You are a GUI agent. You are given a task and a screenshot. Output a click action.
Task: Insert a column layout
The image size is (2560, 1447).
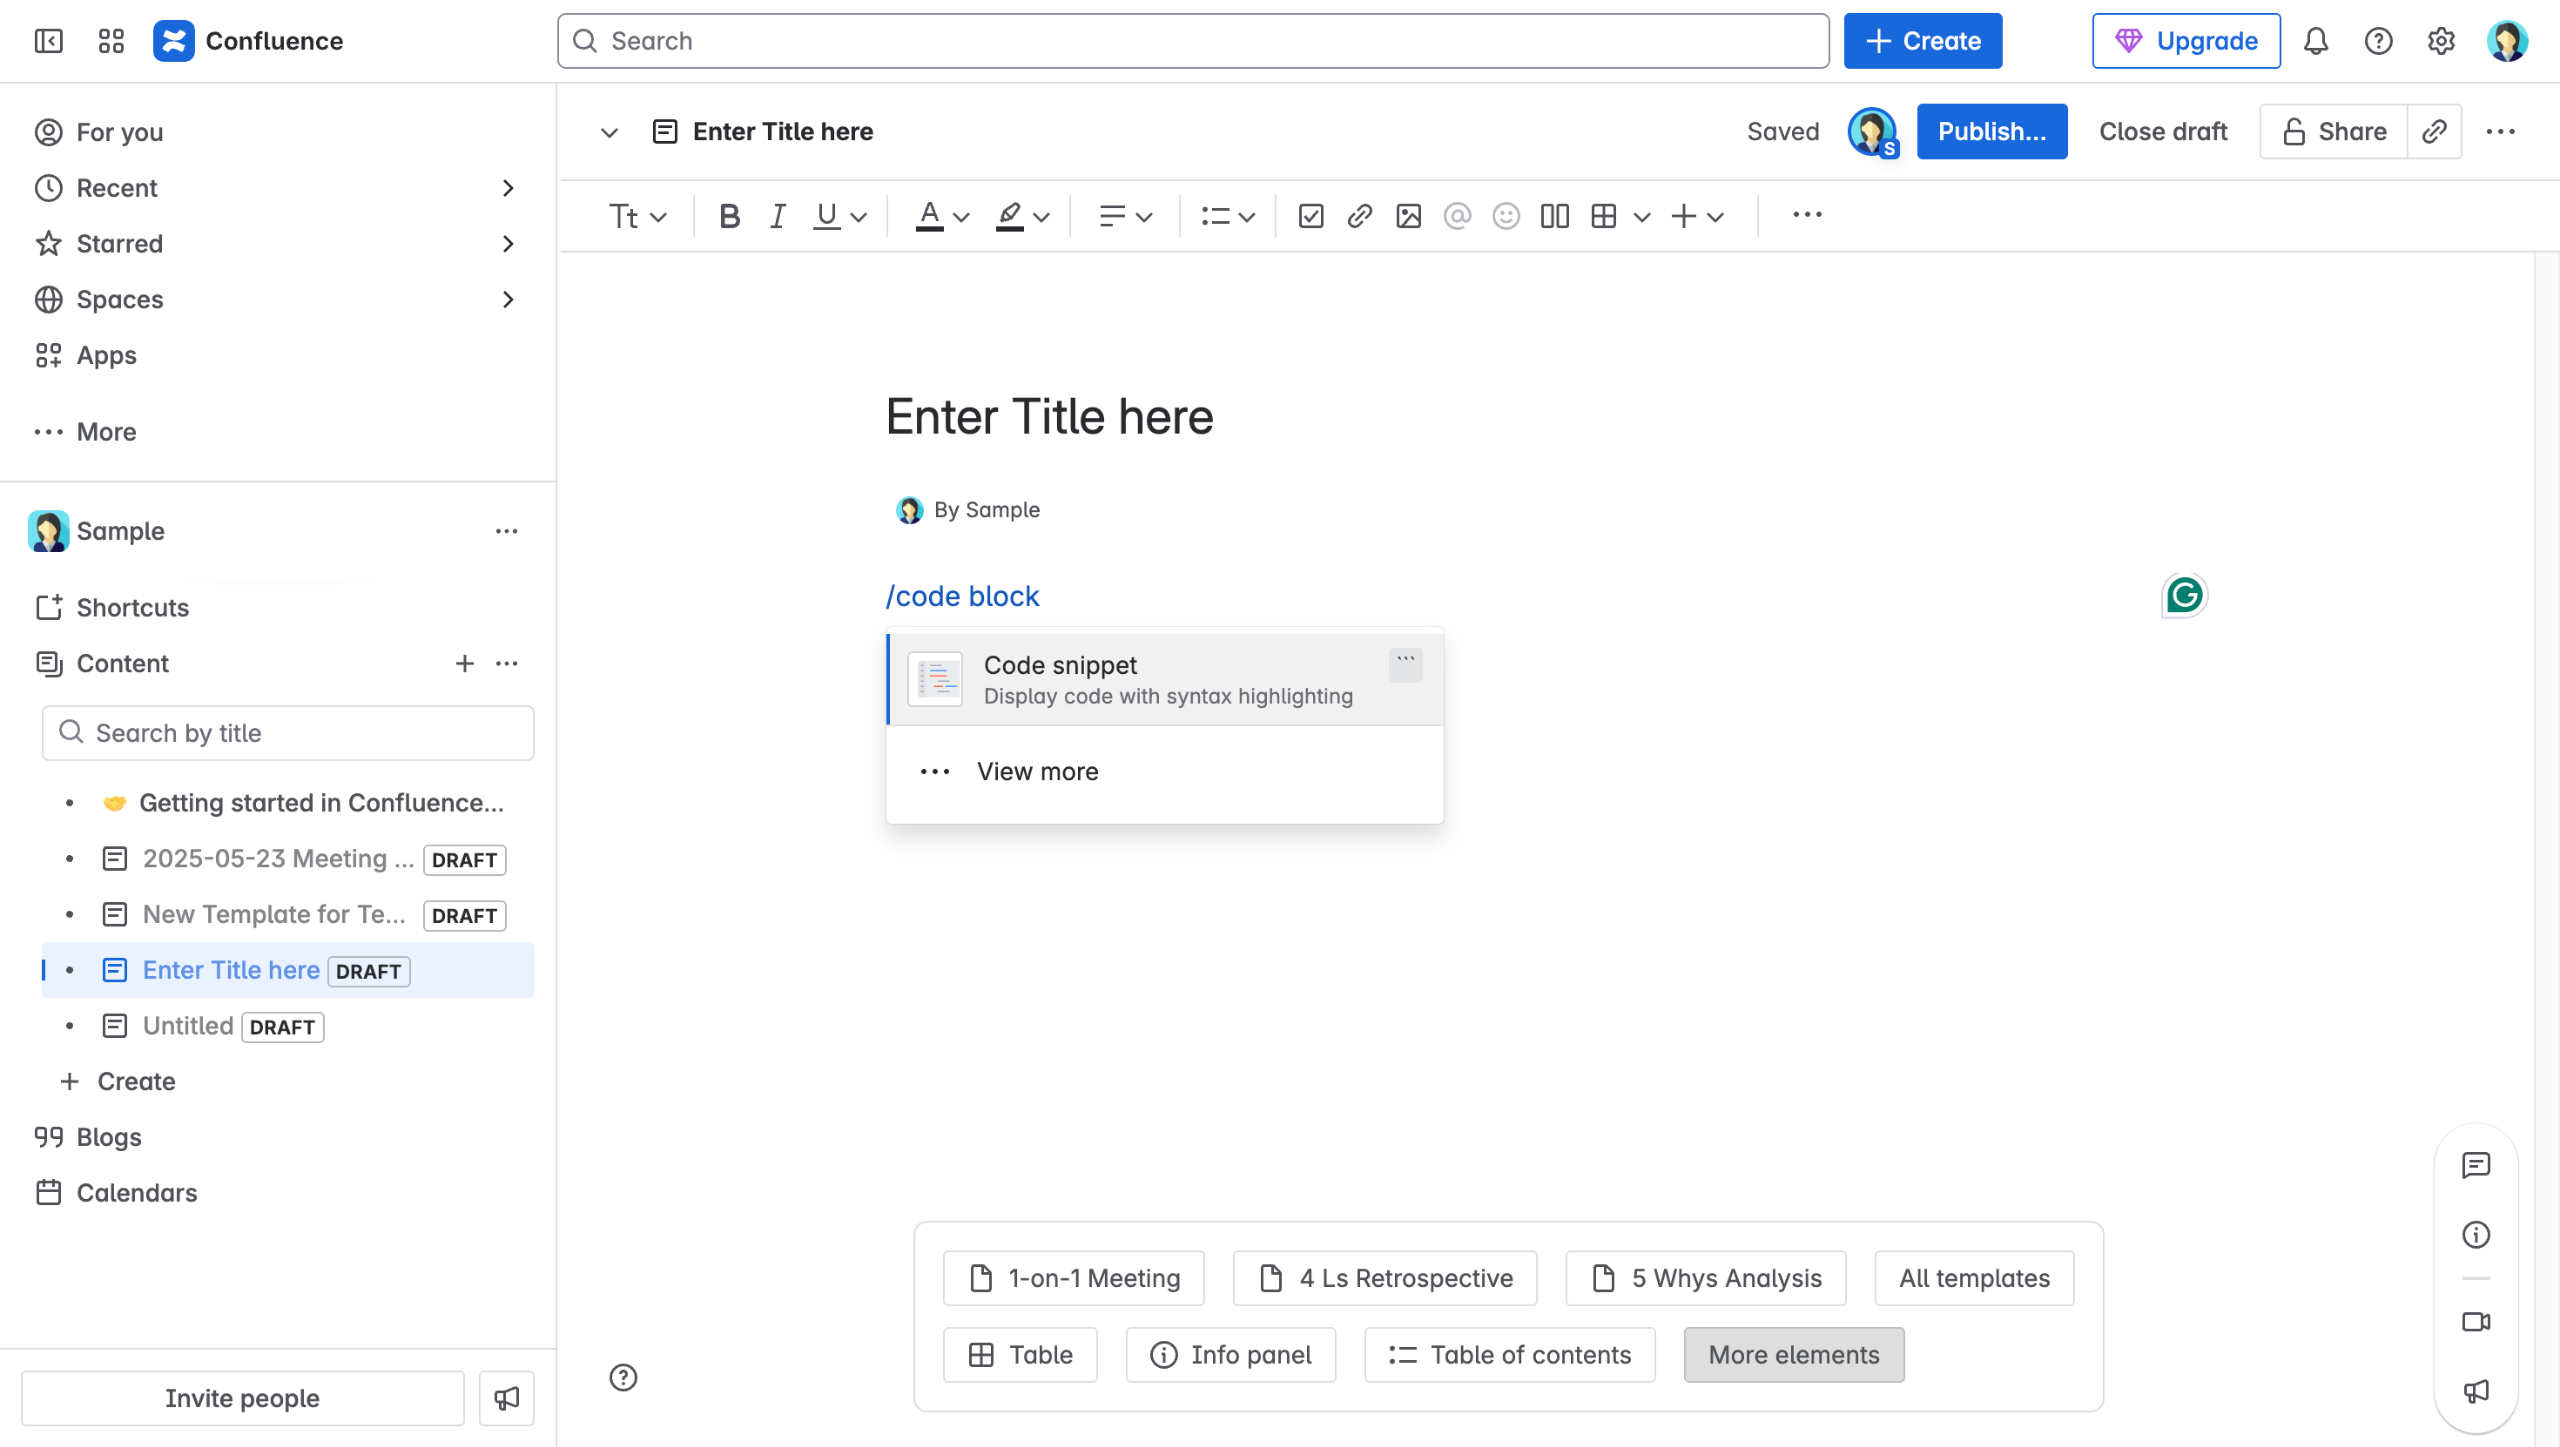(x=1554, y=216)
